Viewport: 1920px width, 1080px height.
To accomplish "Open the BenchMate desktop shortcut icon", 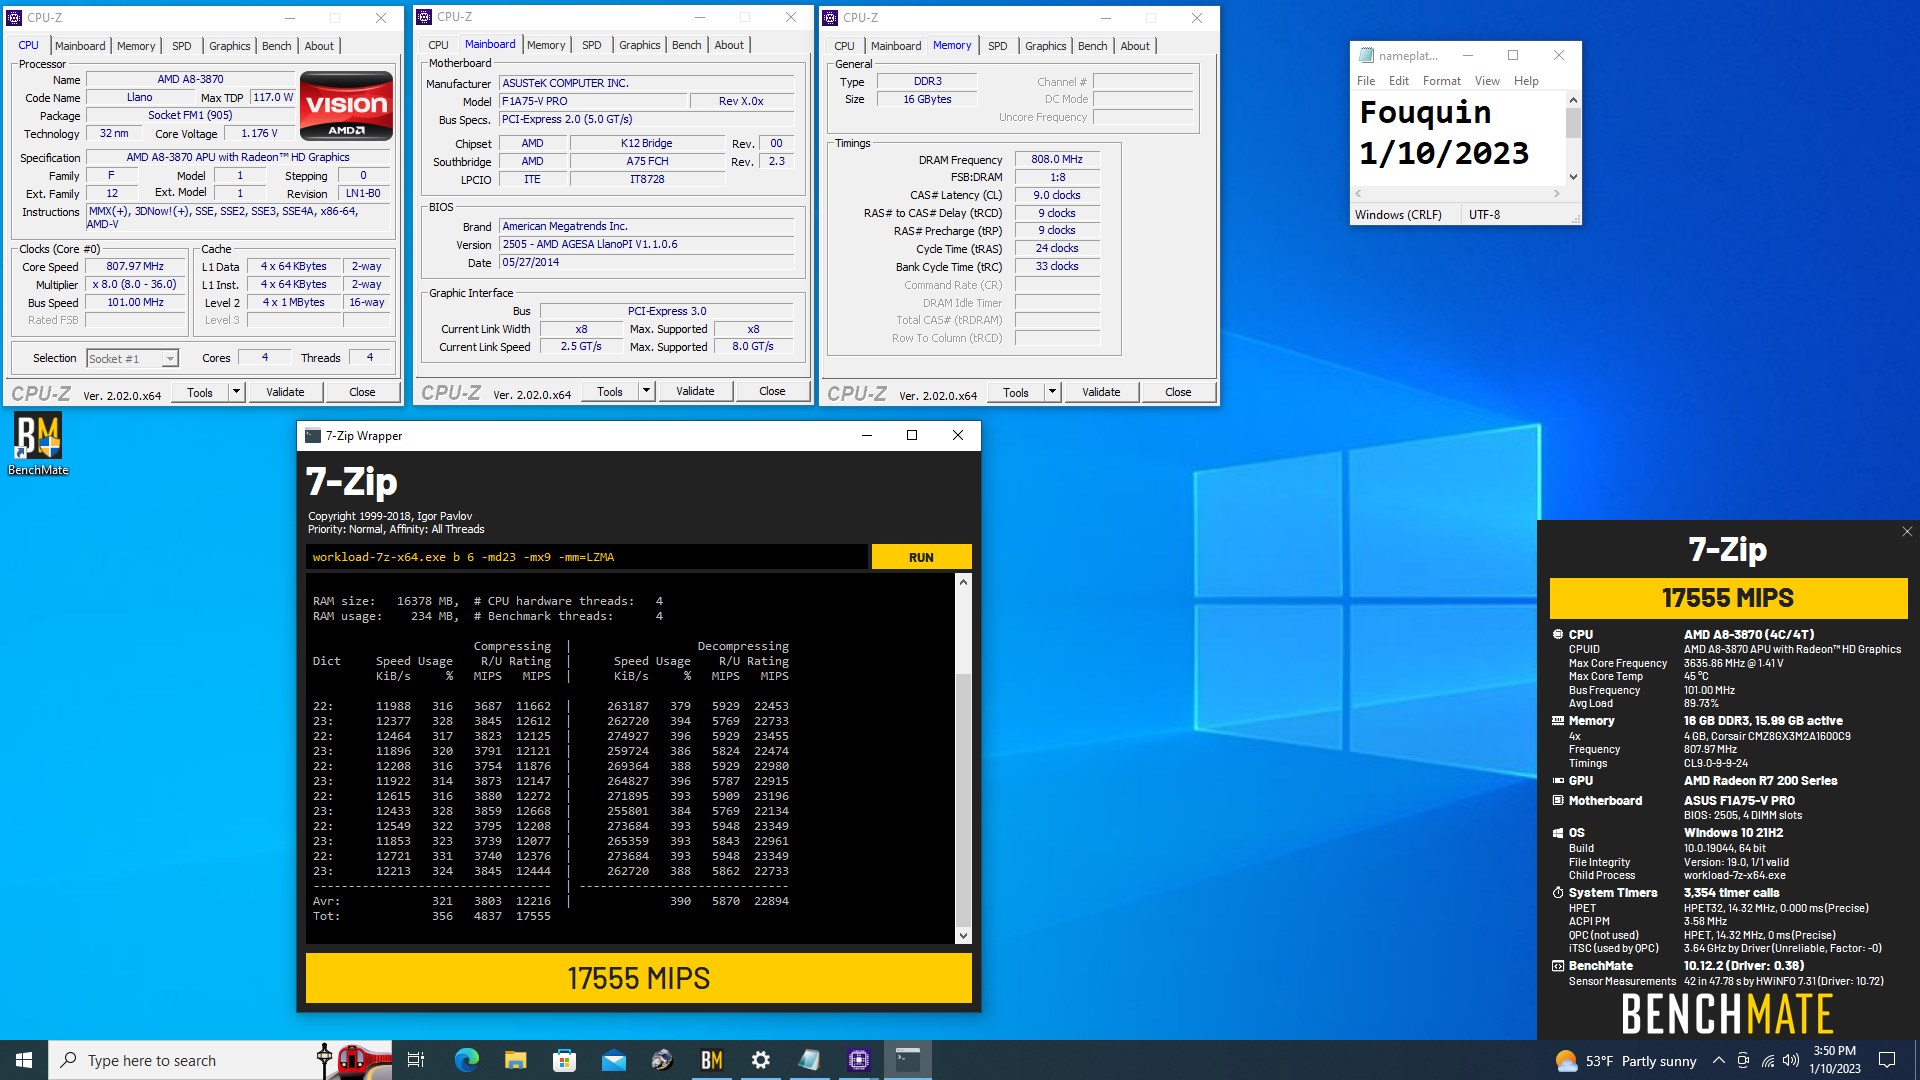I will coord(38,445).
